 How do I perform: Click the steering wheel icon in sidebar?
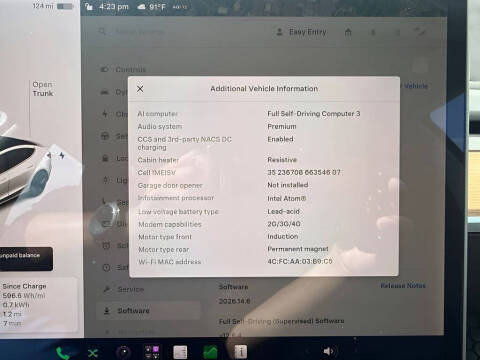coord(105,136)
